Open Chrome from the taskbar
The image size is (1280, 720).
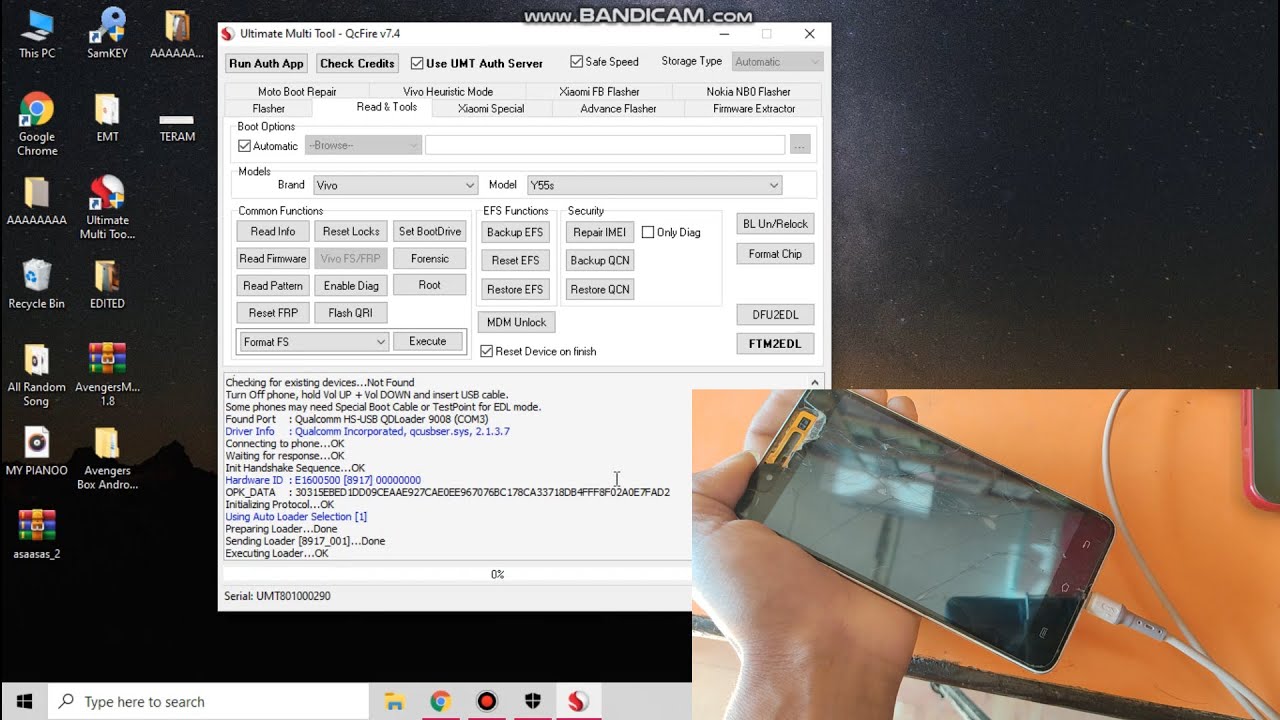pyautogui.click(x=440, y=701)
